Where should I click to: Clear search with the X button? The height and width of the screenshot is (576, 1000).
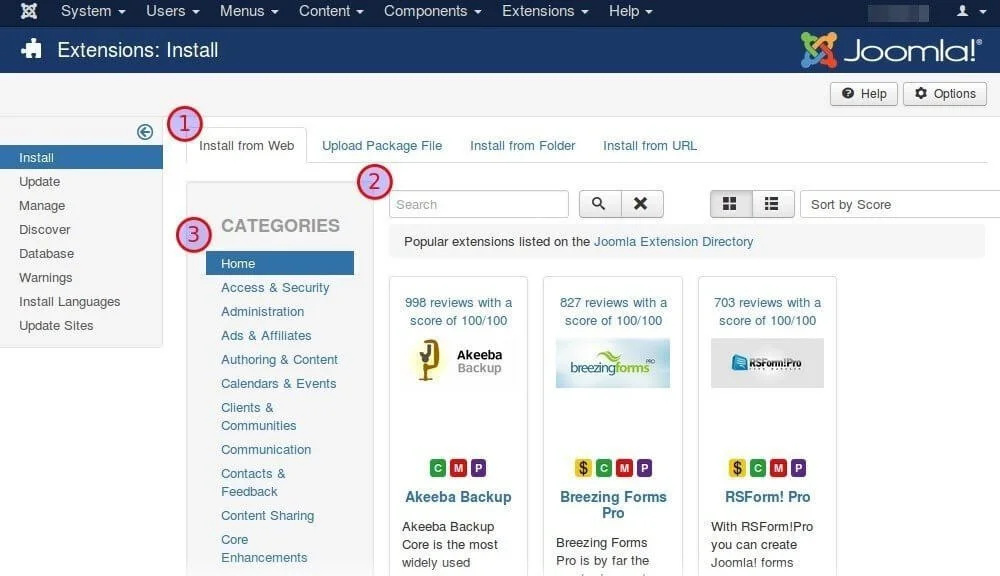coord(641,204)
